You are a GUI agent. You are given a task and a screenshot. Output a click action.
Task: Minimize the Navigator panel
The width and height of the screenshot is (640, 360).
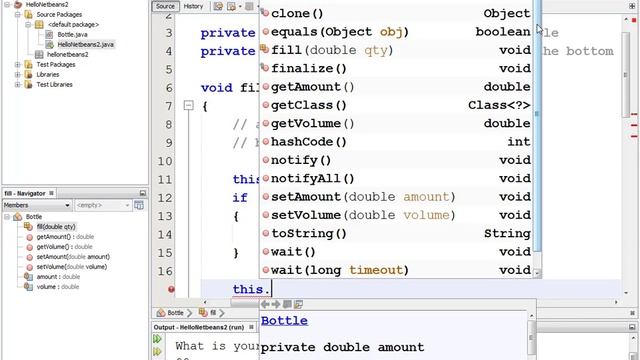(x=143, y=193)
